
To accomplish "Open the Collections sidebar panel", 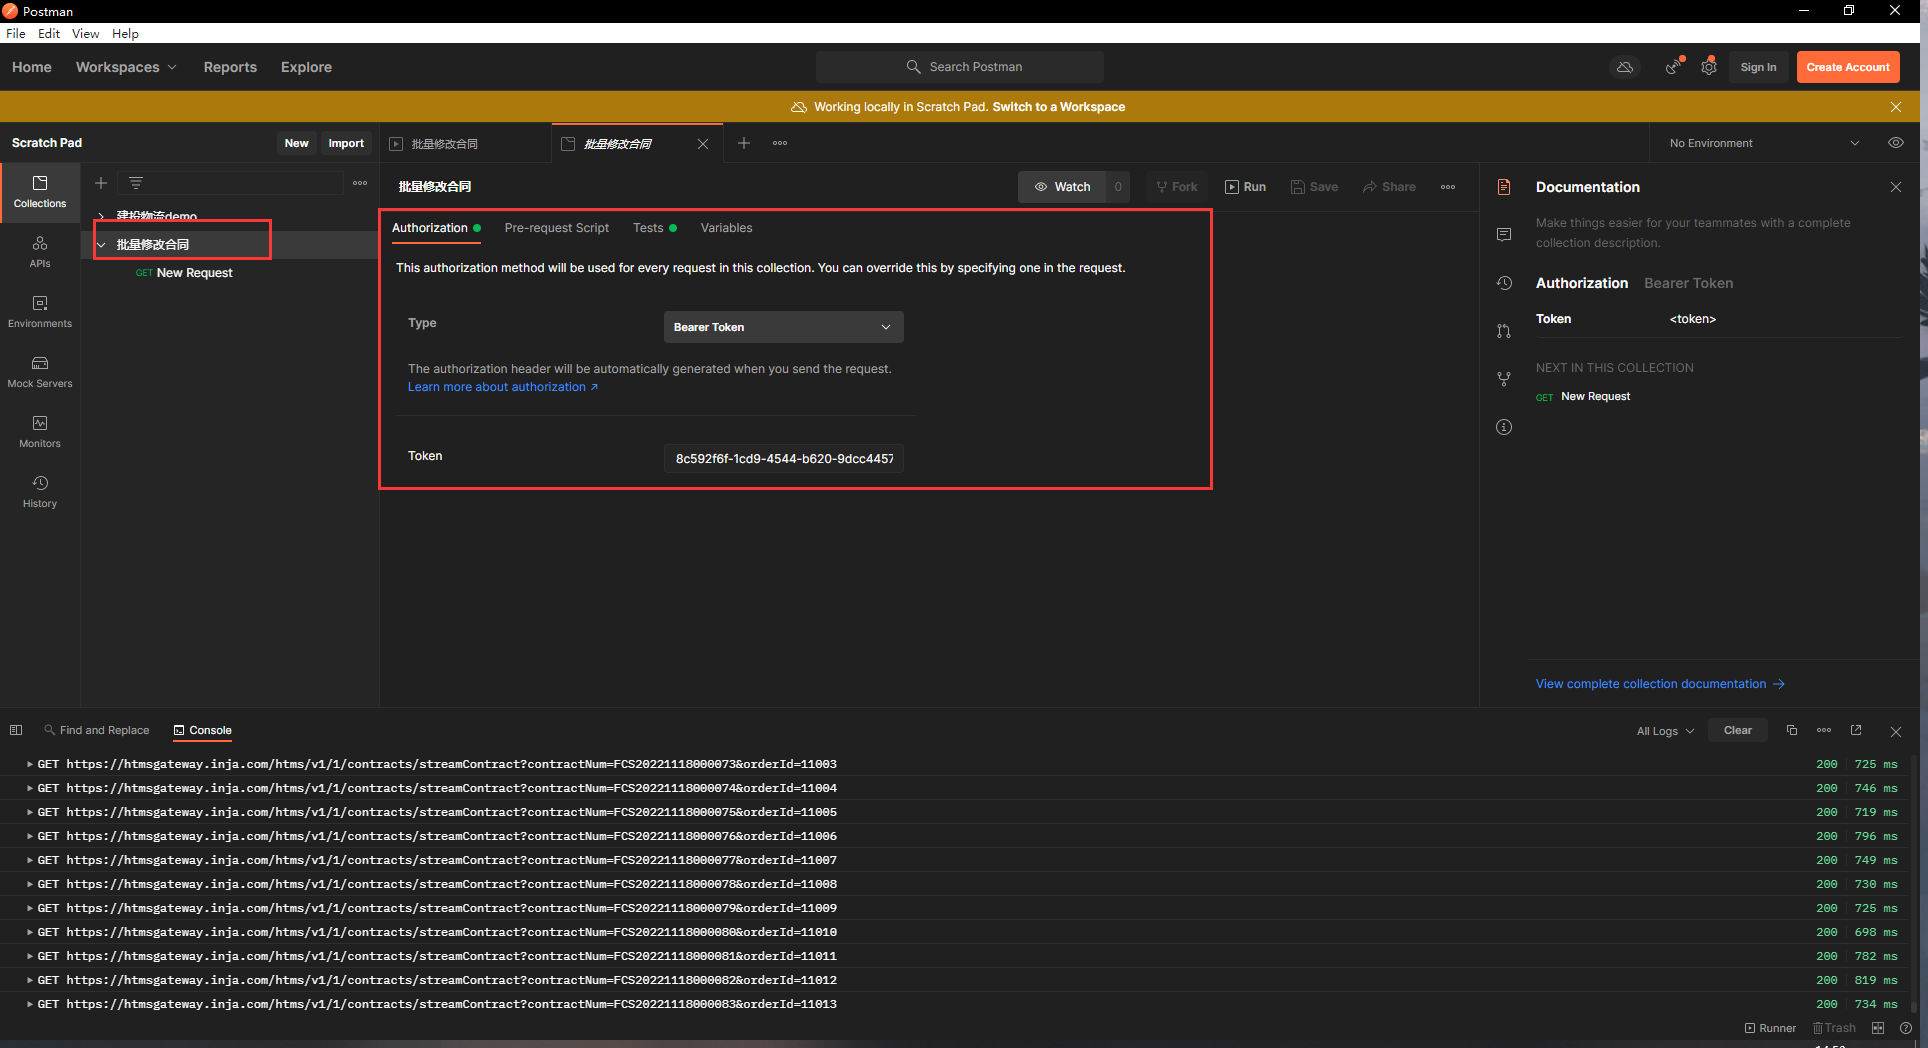I will (x=40, y=192).
